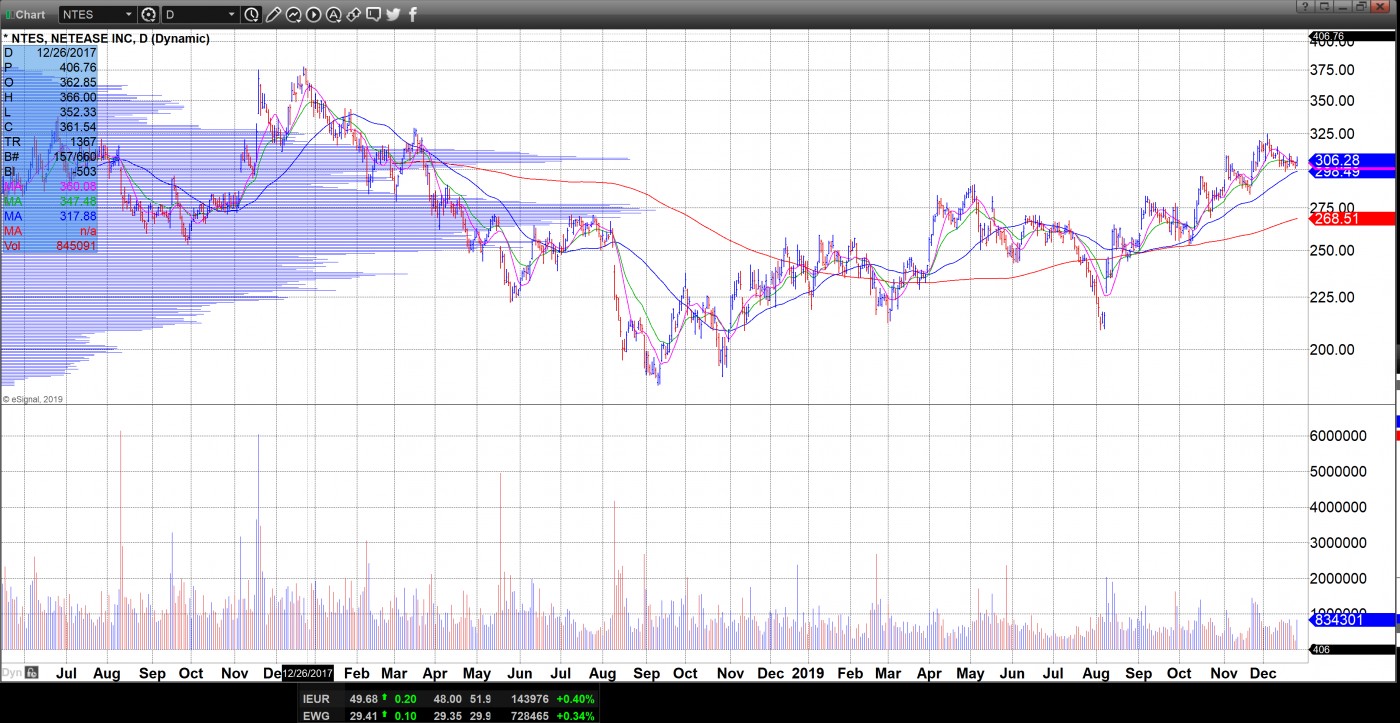
Task: Click the 268.51 red moving average label
Action: click(1353, 218)
